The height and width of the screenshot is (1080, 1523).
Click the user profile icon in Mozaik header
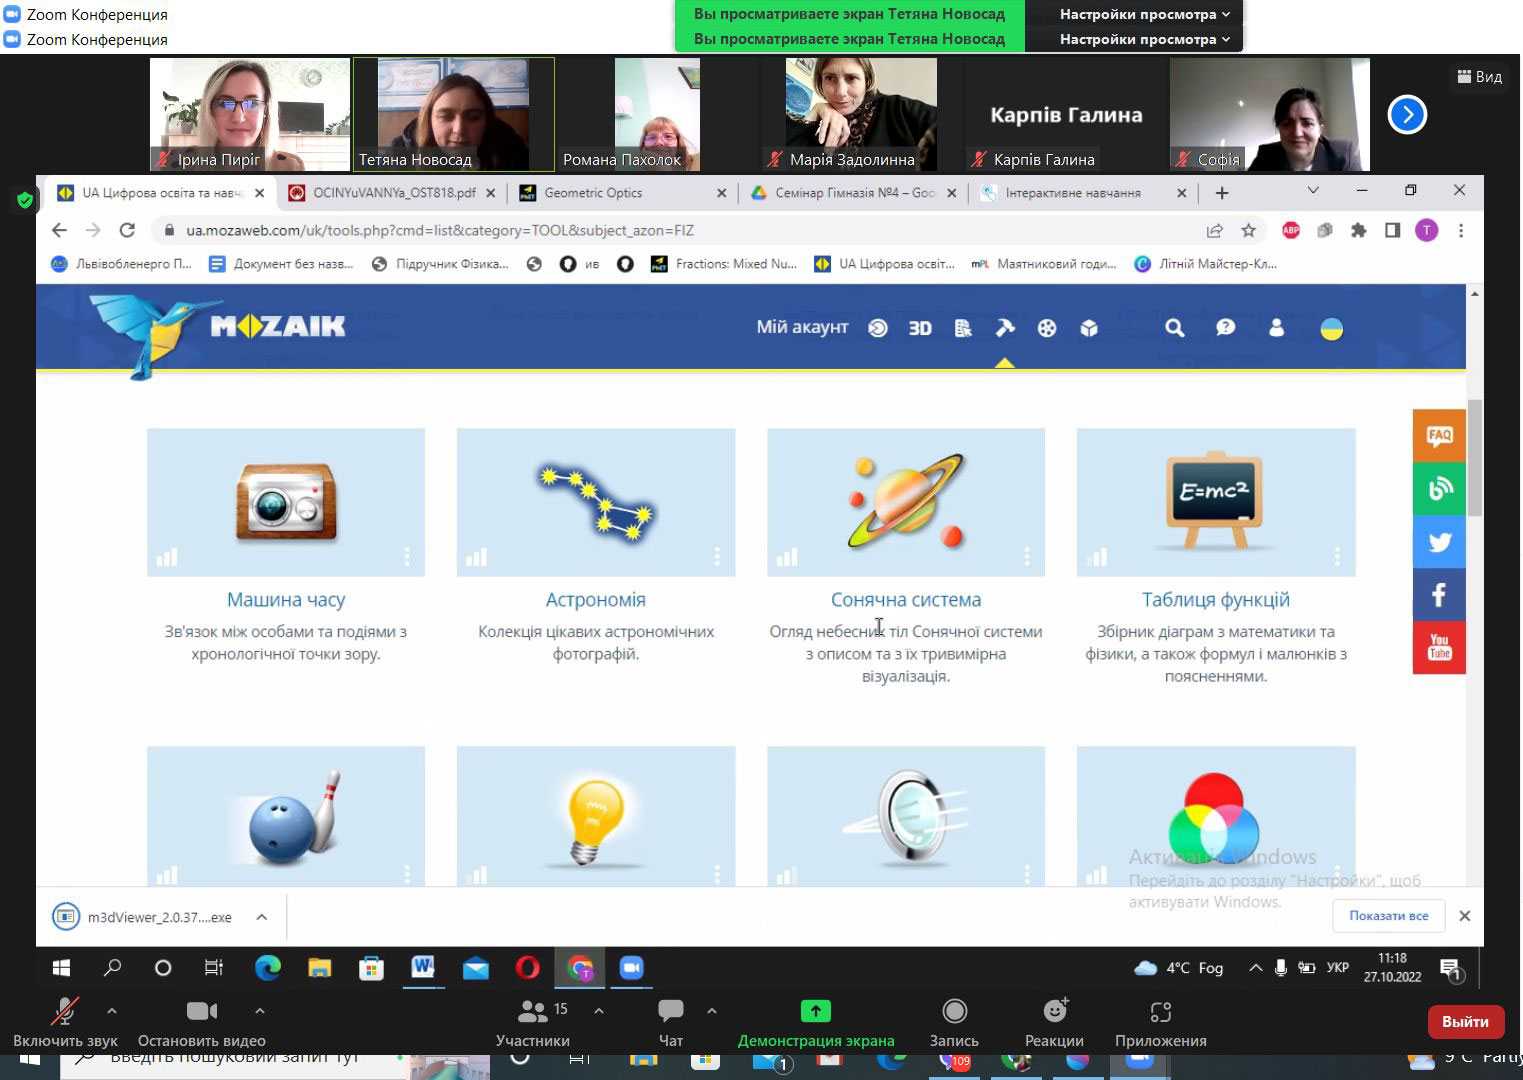[1276, 328]
